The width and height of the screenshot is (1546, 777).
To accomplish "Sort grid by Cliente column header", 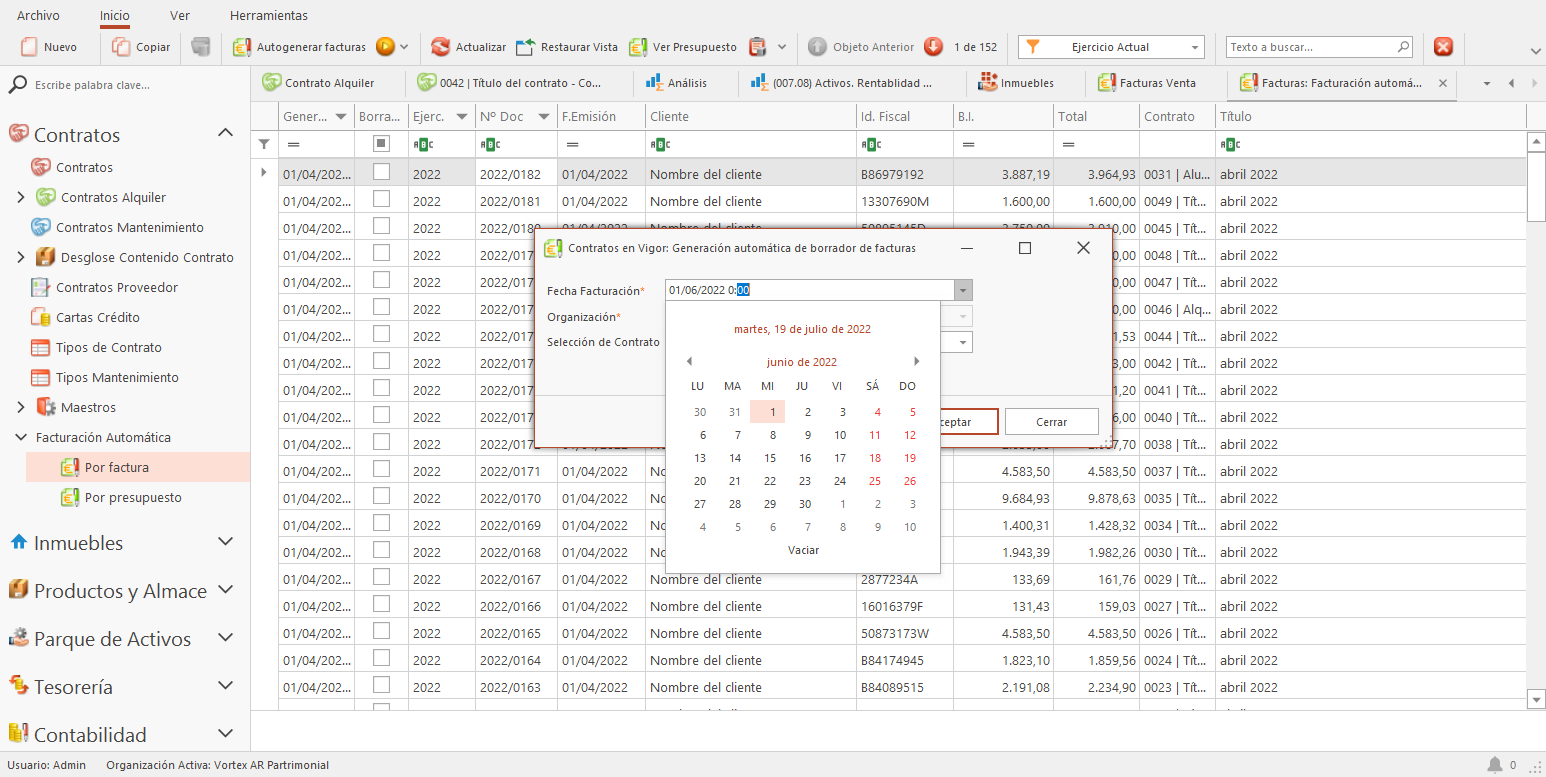I will coord(750,117).
